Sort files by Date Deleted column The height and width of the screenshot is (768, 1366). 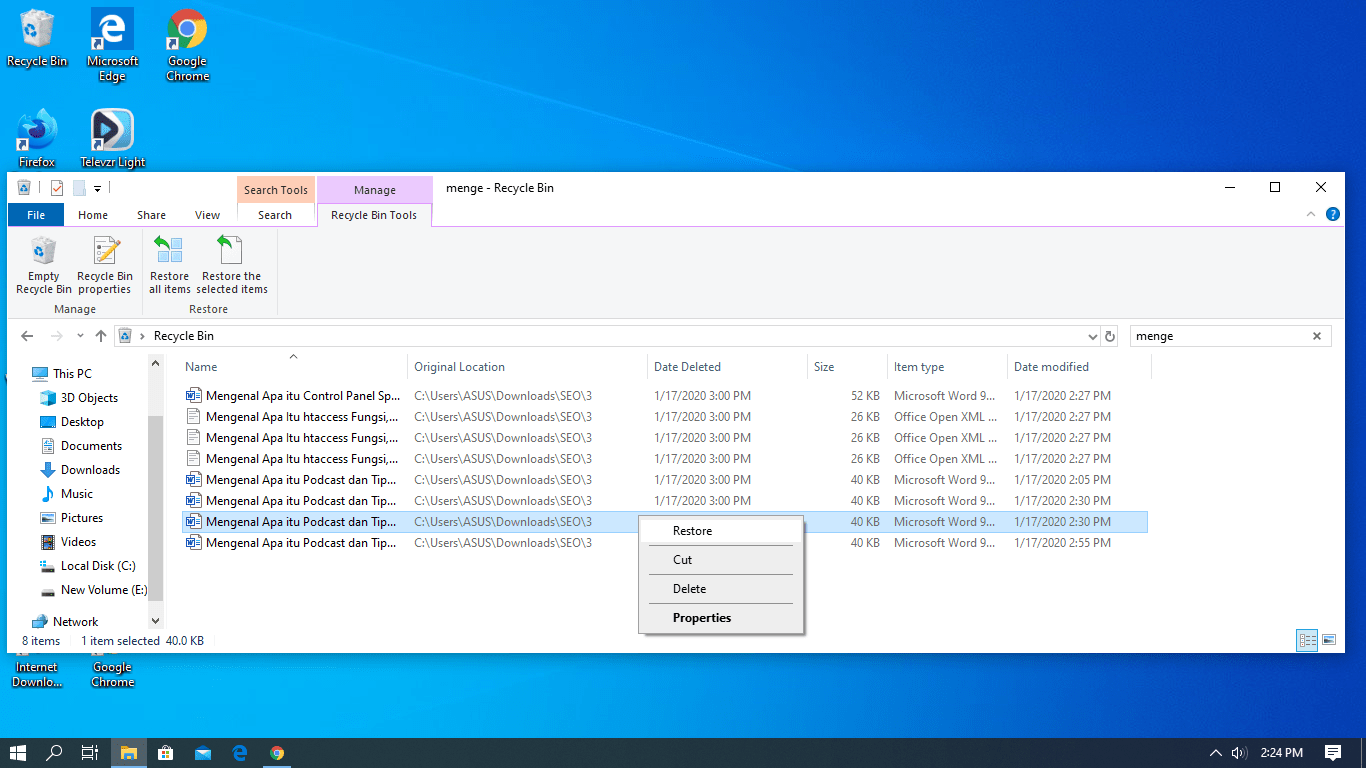[687, 367]
